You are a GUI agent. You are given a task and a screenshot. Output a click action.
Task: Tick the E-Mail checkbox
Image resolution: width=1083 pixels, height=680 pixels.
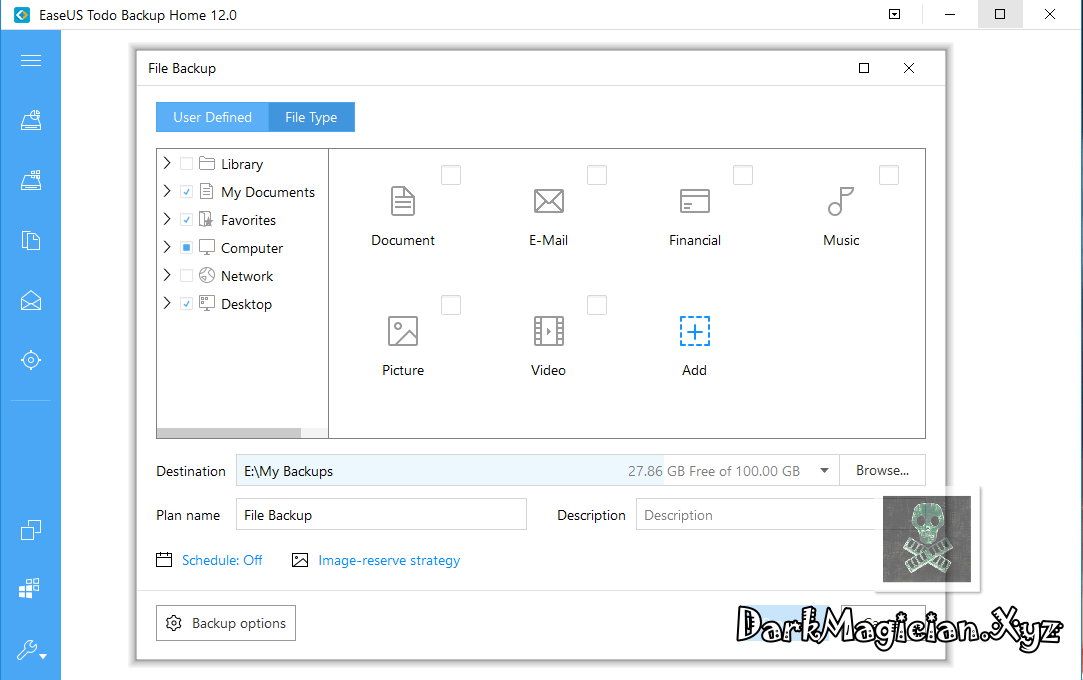tap(597, 175)
